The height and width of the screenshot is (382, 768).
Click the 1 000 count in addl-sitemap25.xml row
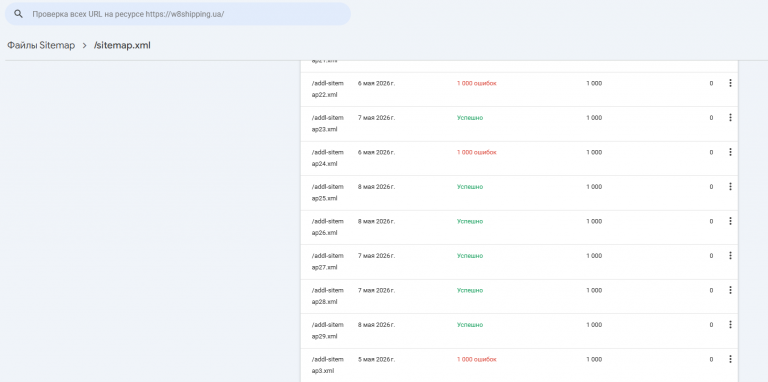point(594,187)
